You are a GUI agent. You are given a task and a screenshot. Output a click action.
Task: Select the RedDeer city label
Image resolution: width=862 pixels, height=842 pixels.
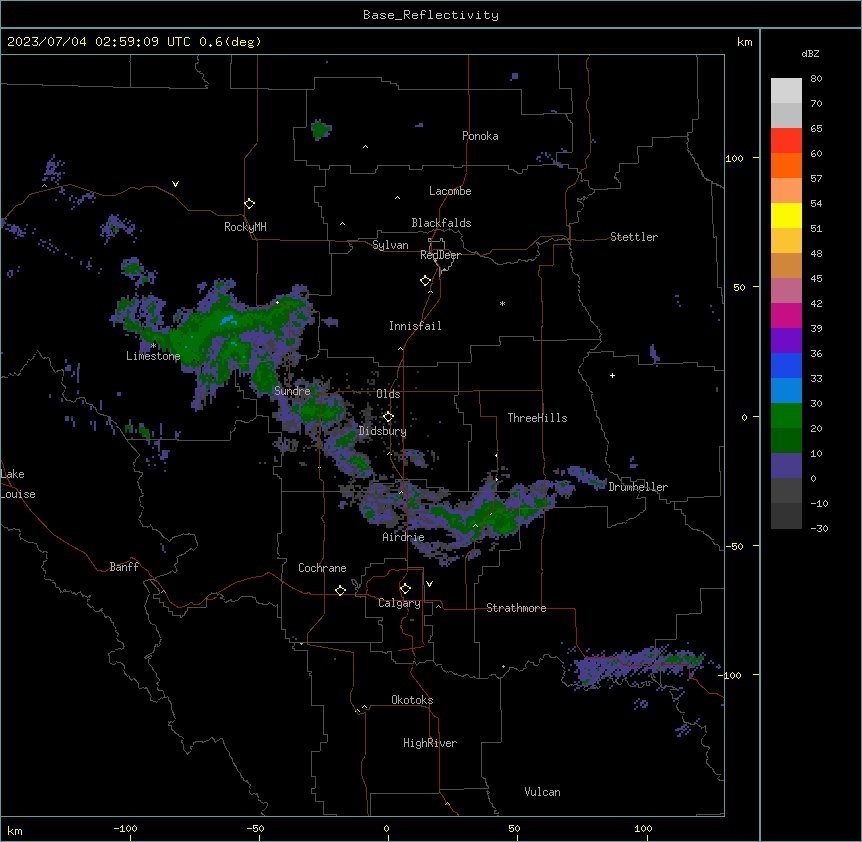tap(440, 255)
